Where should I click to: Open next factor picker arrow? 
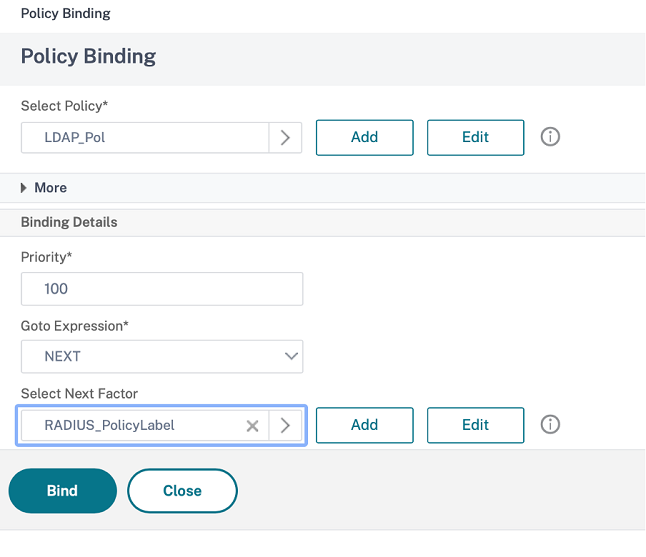(x=285, y=426)
